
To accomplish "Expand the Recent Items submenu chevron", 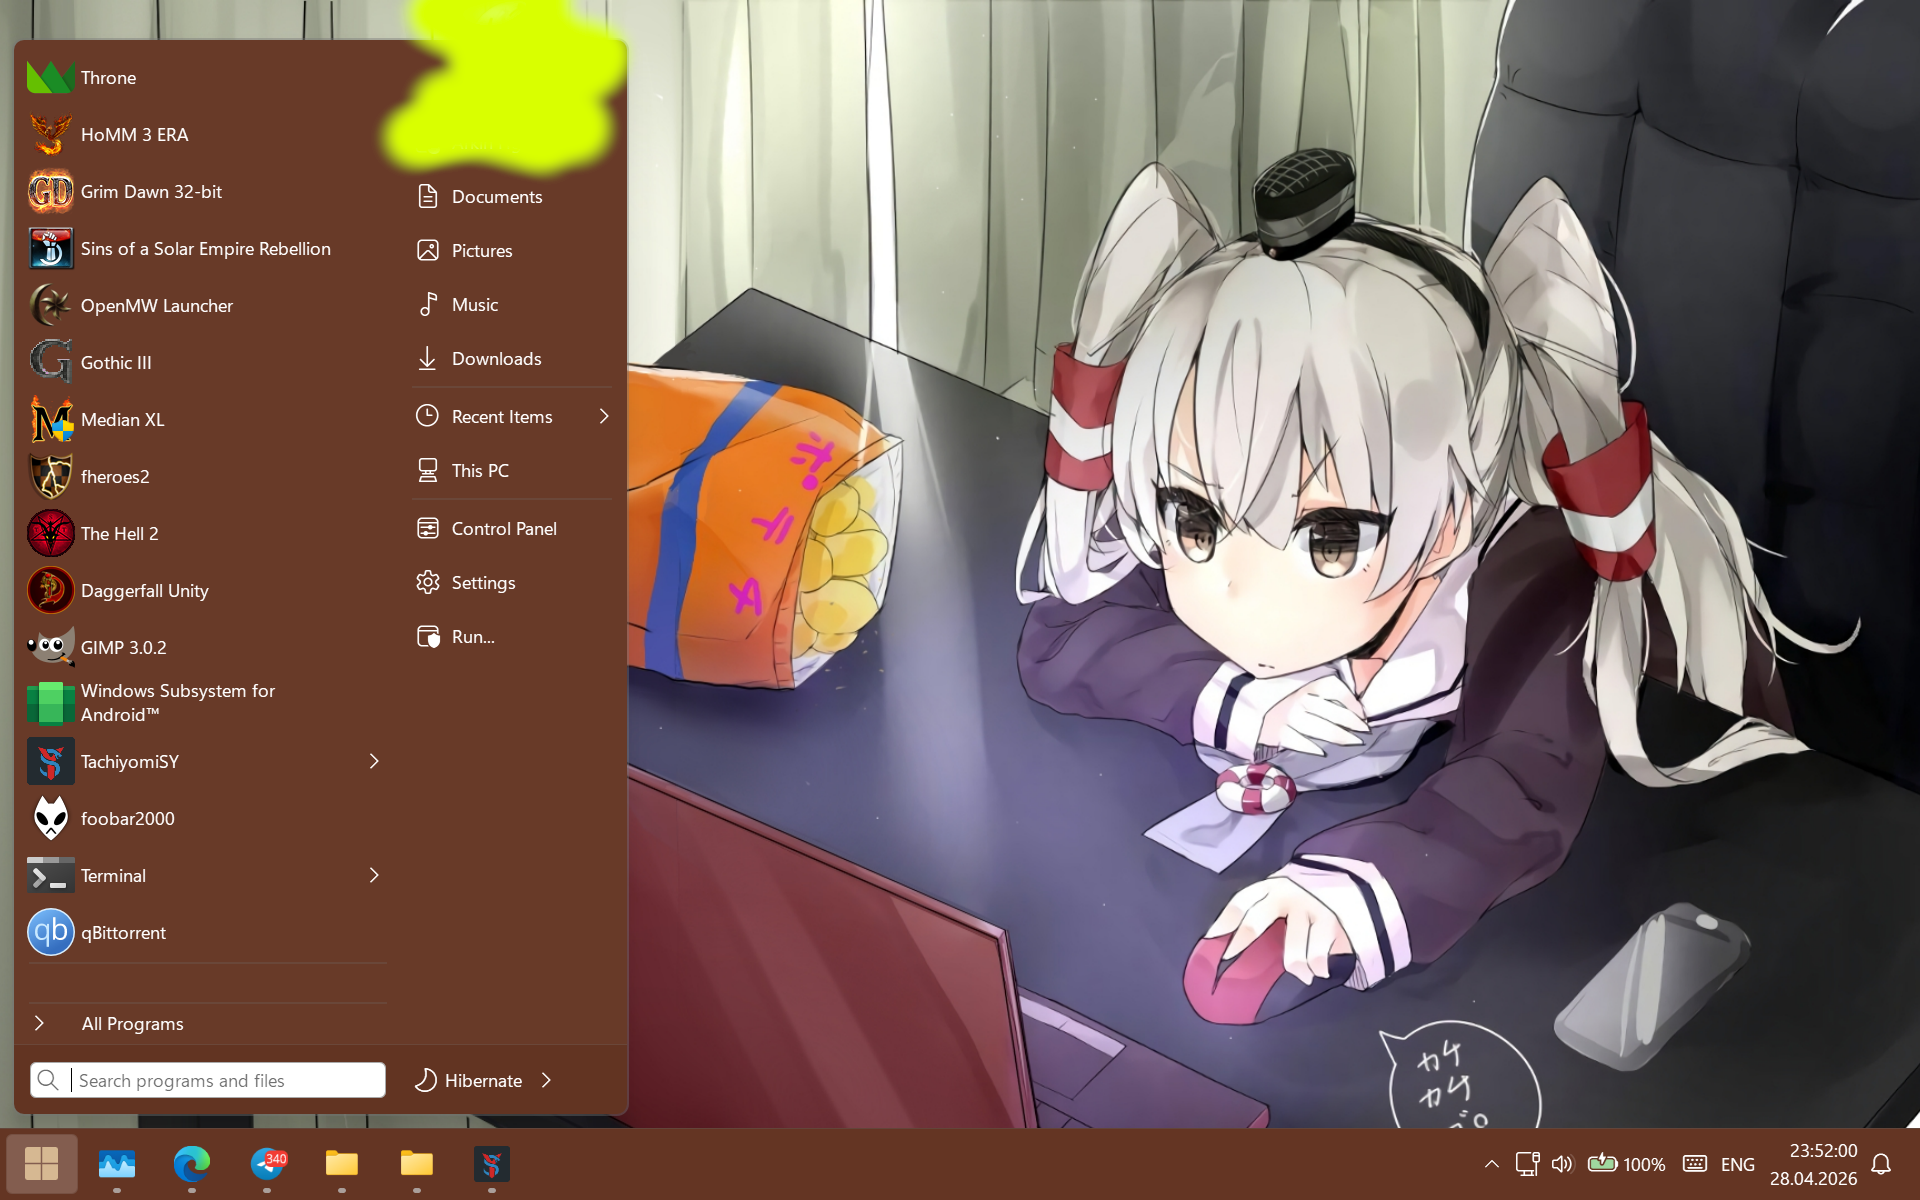I will pos(604,417).
